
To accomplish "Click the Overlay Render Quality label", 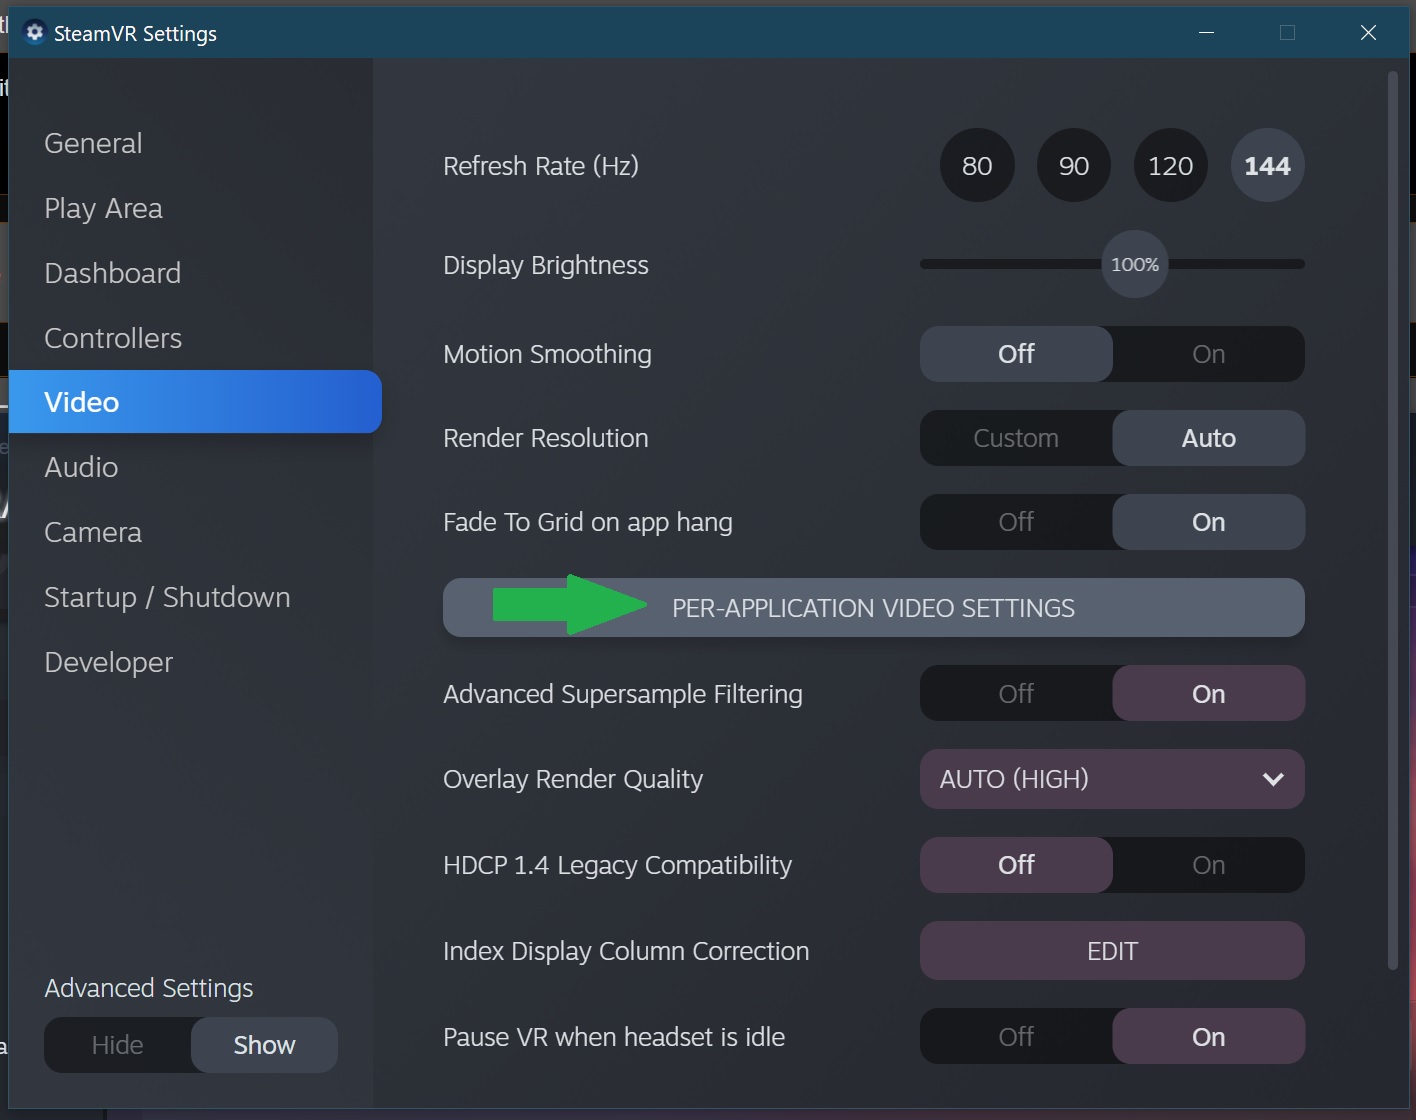I will pos(573,779).
